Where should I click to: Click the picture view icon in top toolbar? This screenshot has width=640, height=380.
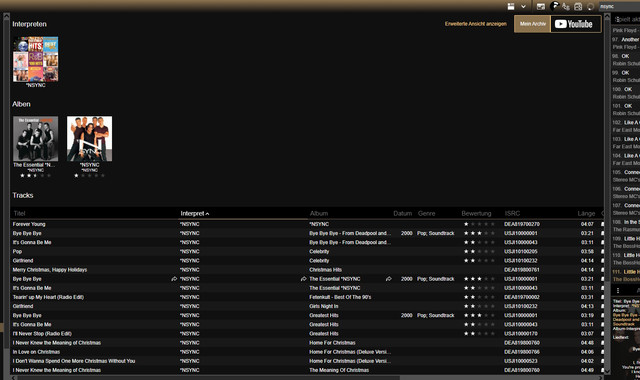541,7
